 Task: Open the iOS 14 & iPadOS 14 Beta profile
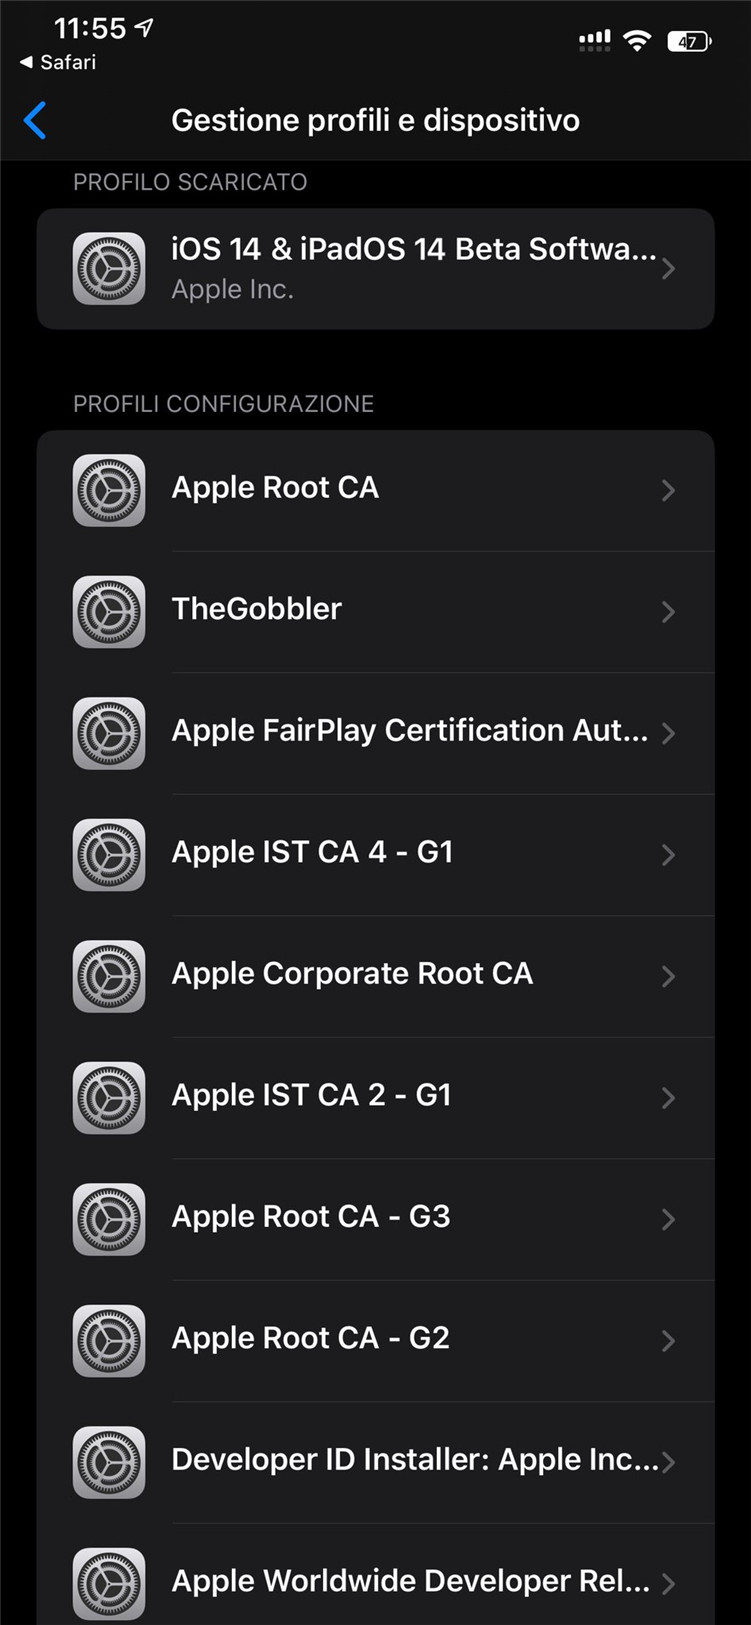click(x=375, y=268)
